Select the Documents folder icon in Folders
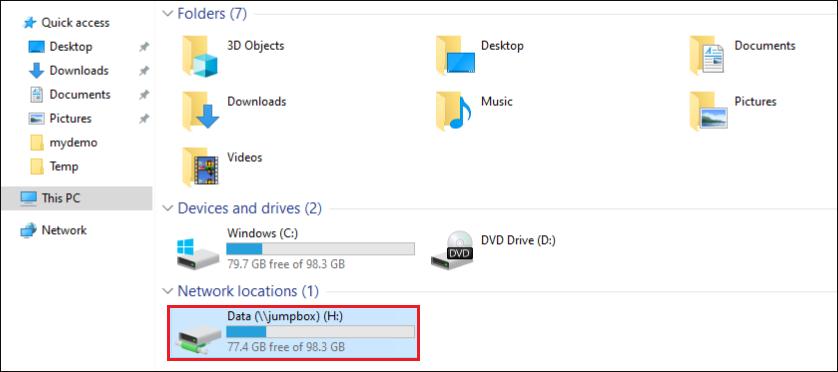Viewport: 838px width, 372px height. click(x=708, y=55)
